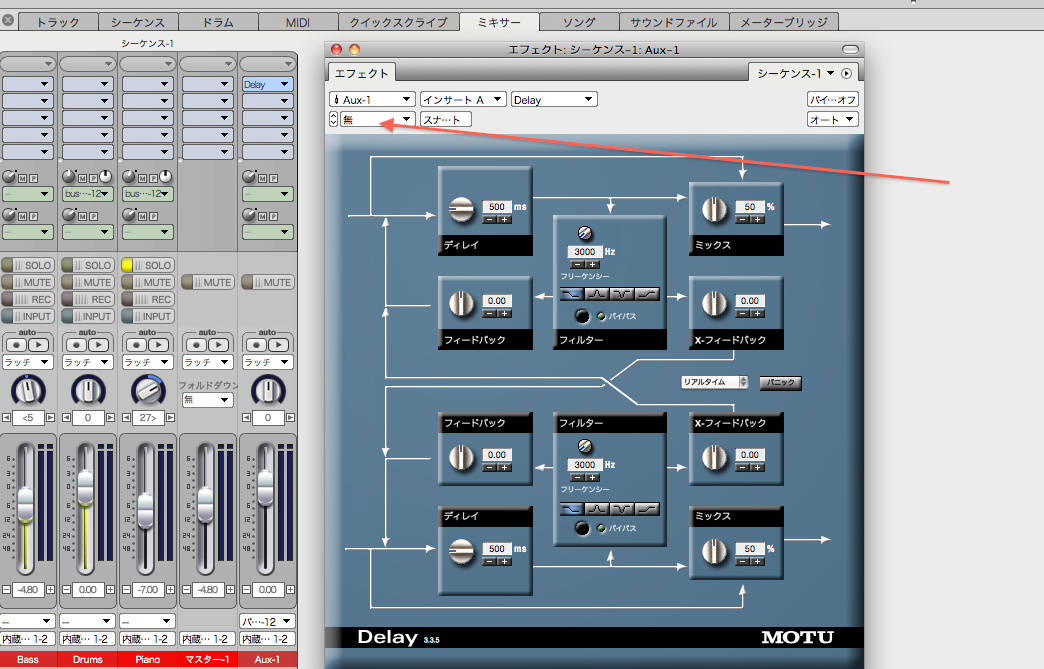Click the バイ…オフ button
This screenshot has width=1044, height=669.
[x=833, y=100]
